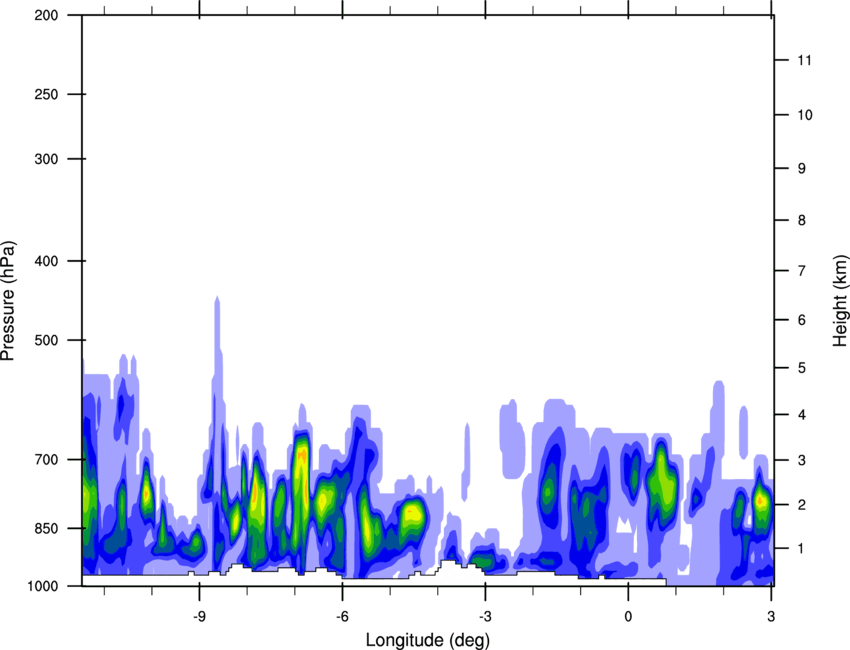The width and height of the screenshot is (850, 650).
Task: Click the 300 pressure tick label
Action: (x=46, y=159)
